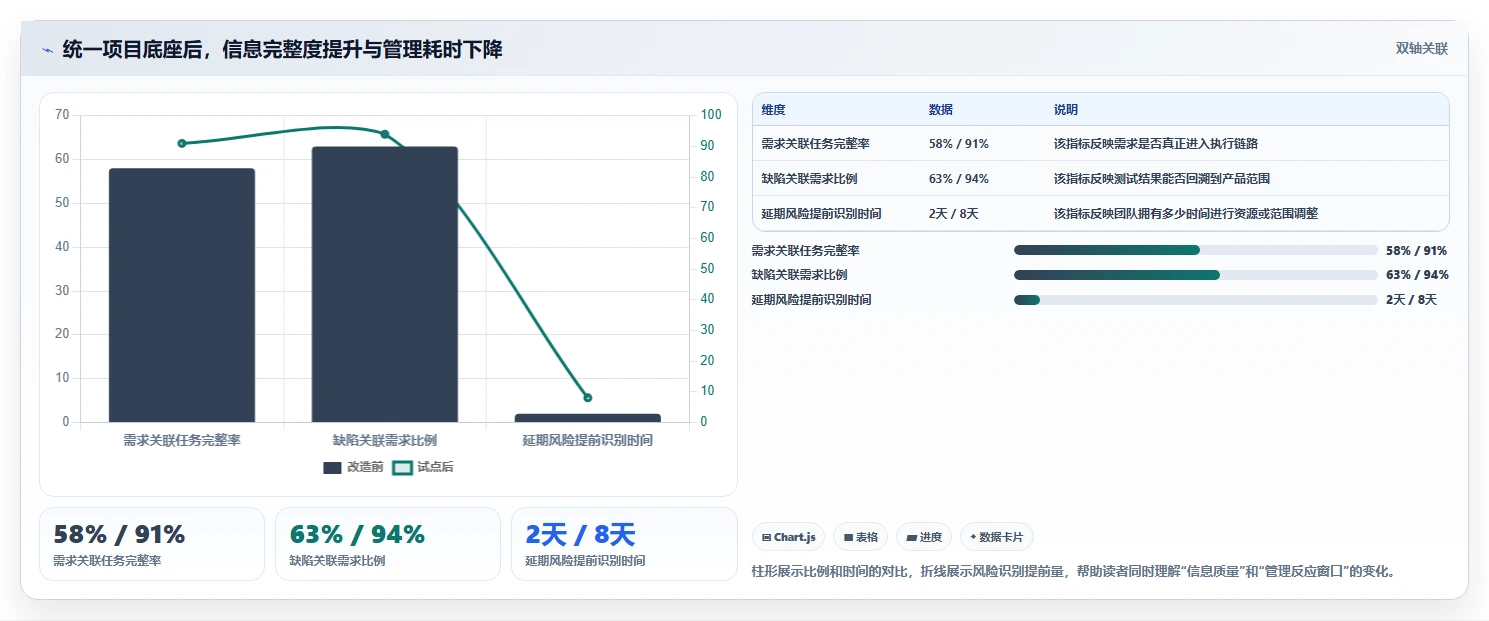1489x621 pixels.
Task: Click table value 58% / 91%
Action: 959,144
